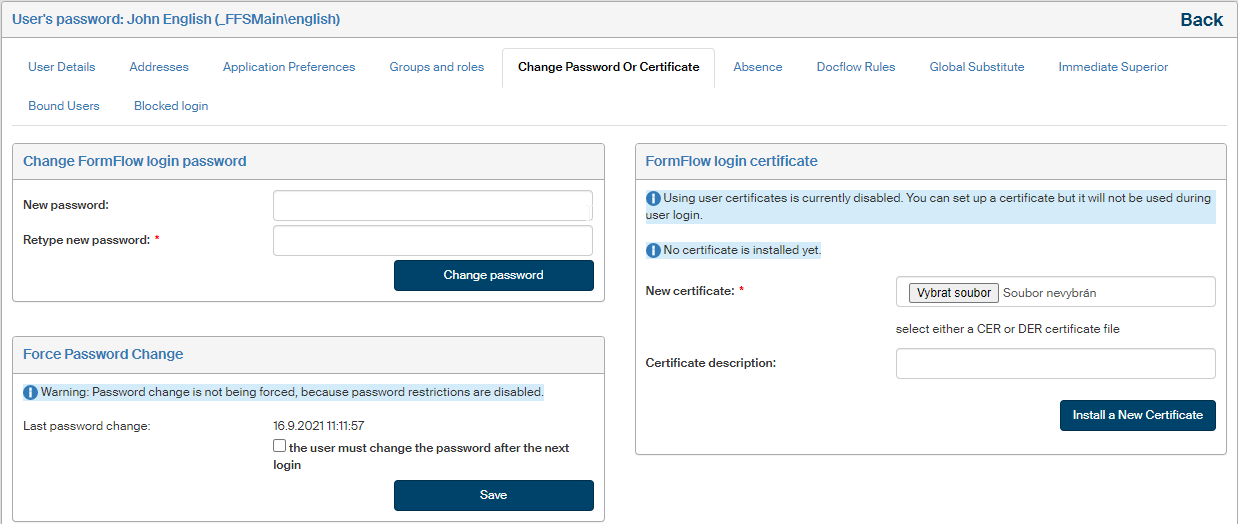Click info icon beside 'No certificate is installed'
This screenshot has height=524, width=1238.
pos(654,250)
